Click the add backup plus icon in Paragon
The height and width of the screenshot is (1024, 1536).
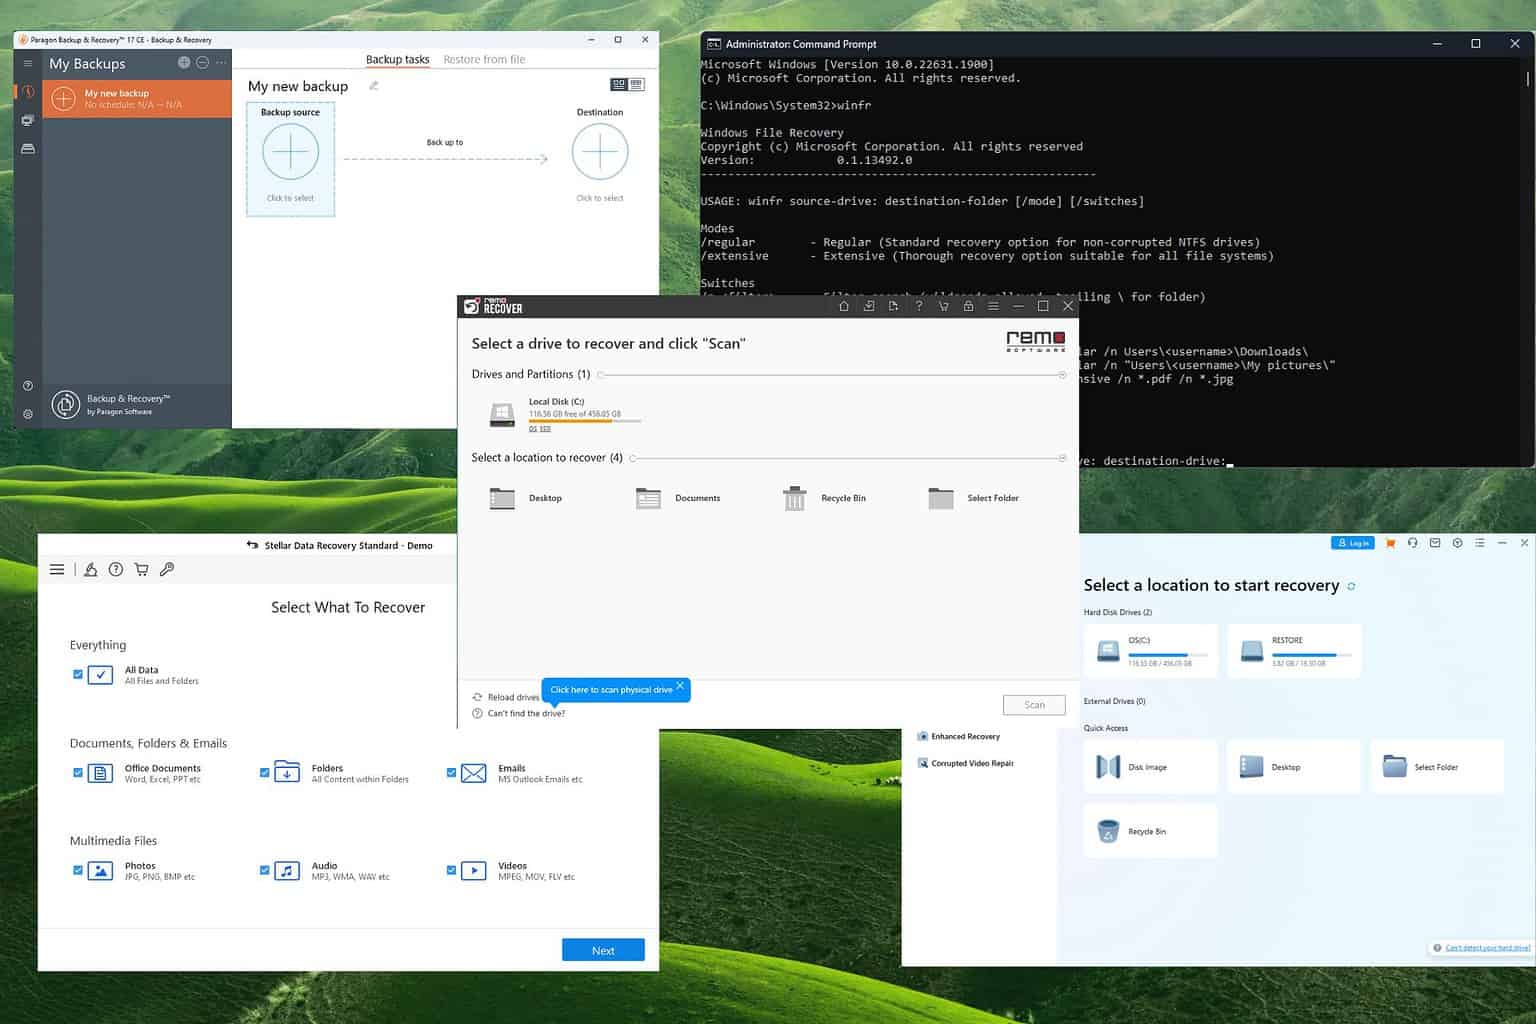click(x=184, y=63)
